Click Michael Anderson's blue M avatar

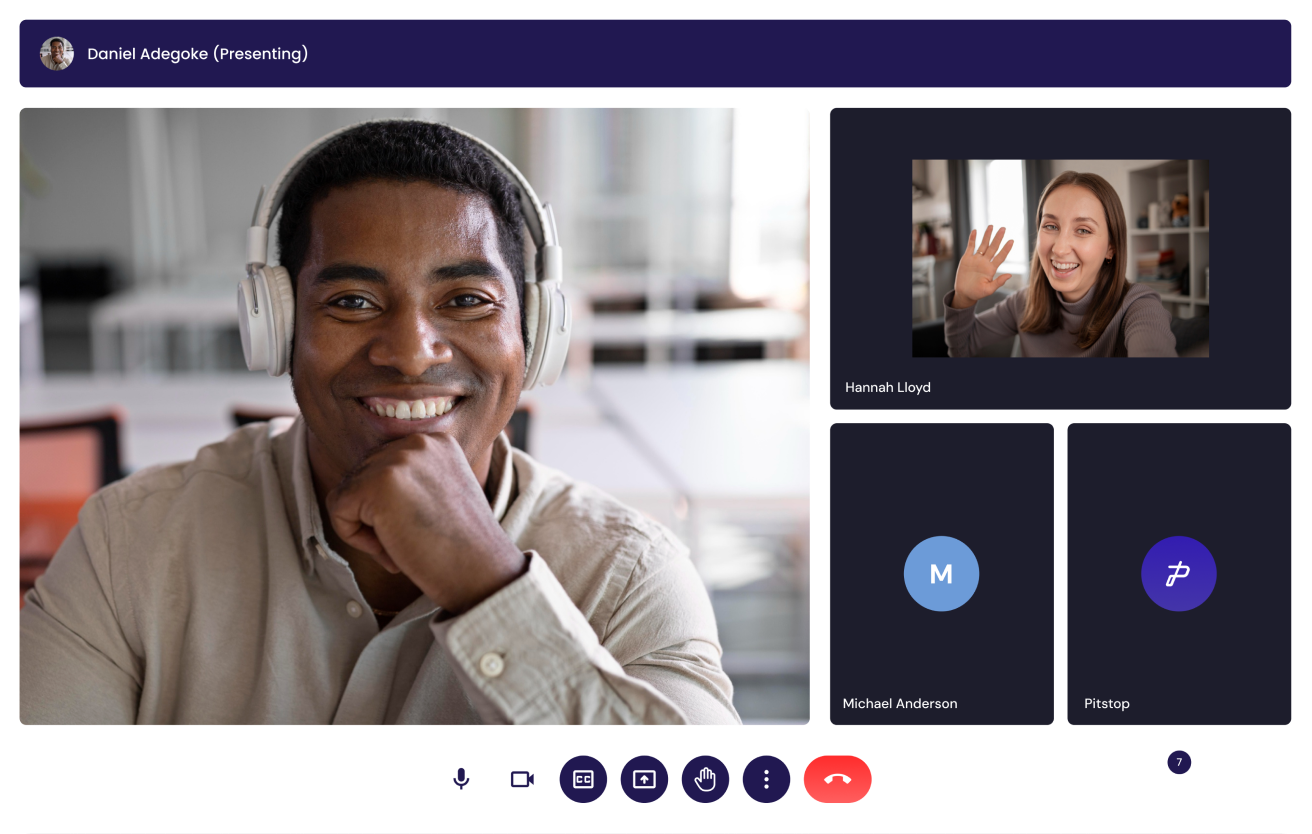(x=941, y=574)
